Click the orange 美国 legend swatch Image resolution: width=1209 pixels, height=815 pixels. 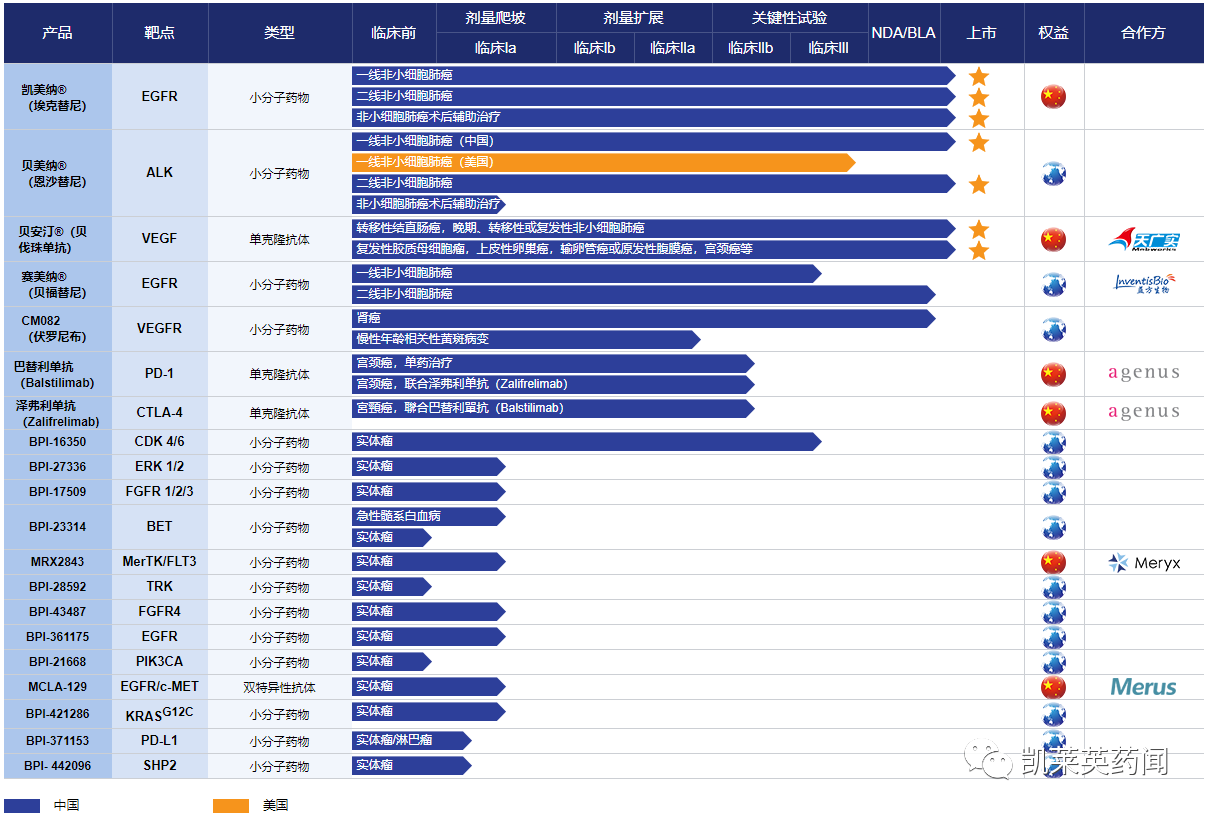(x=231, y=805)
